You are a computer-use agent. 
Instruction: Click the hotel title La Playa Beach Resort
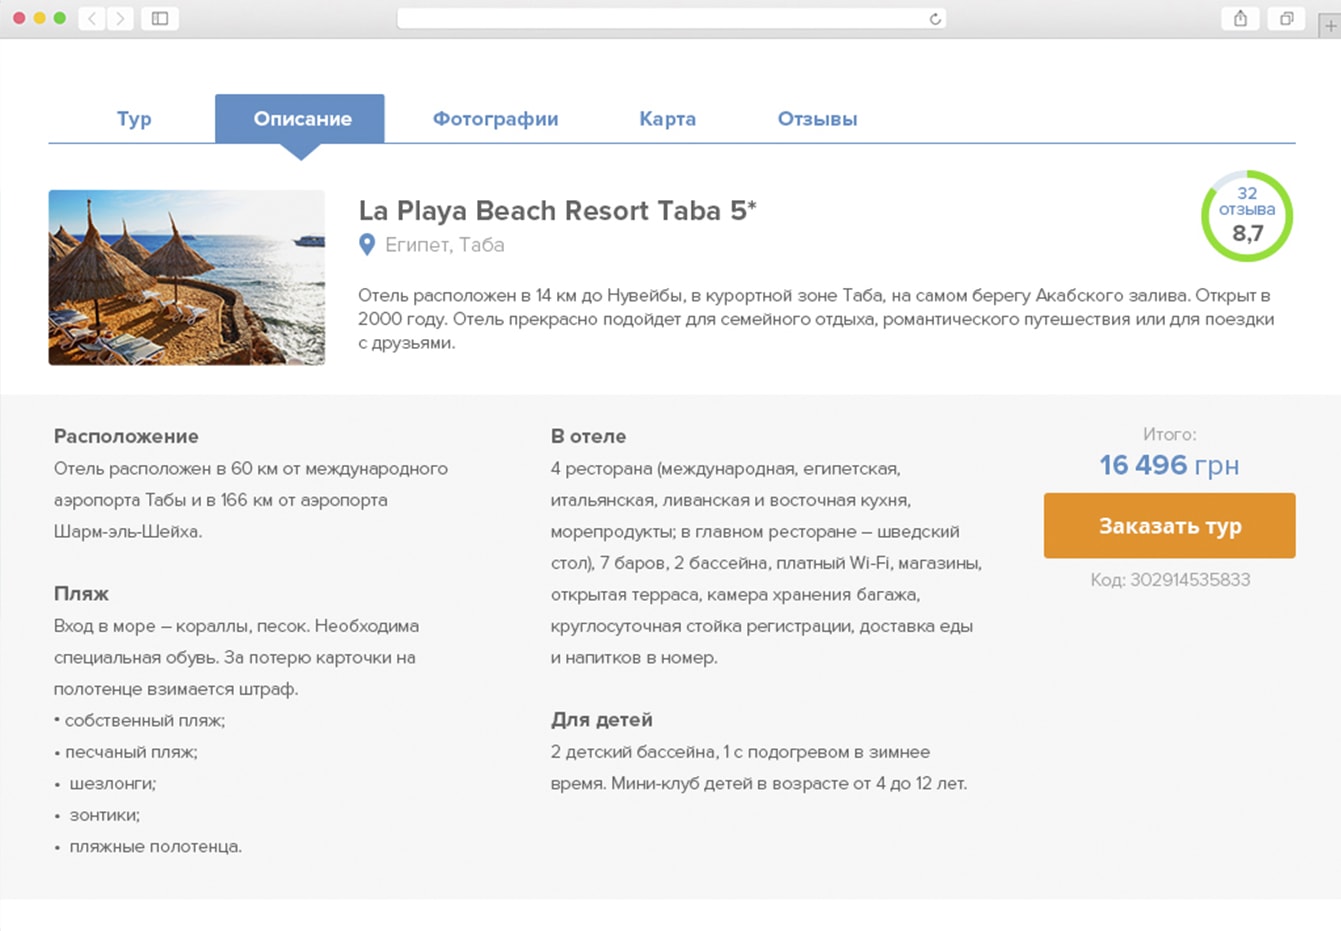pos(557,211)
